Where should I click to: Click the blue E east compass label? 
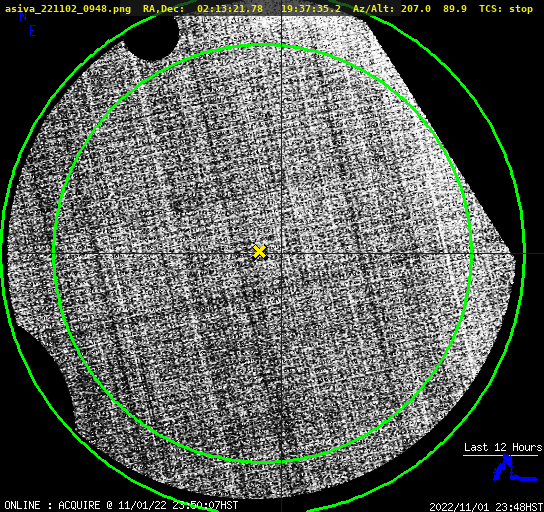click(33, 31)
